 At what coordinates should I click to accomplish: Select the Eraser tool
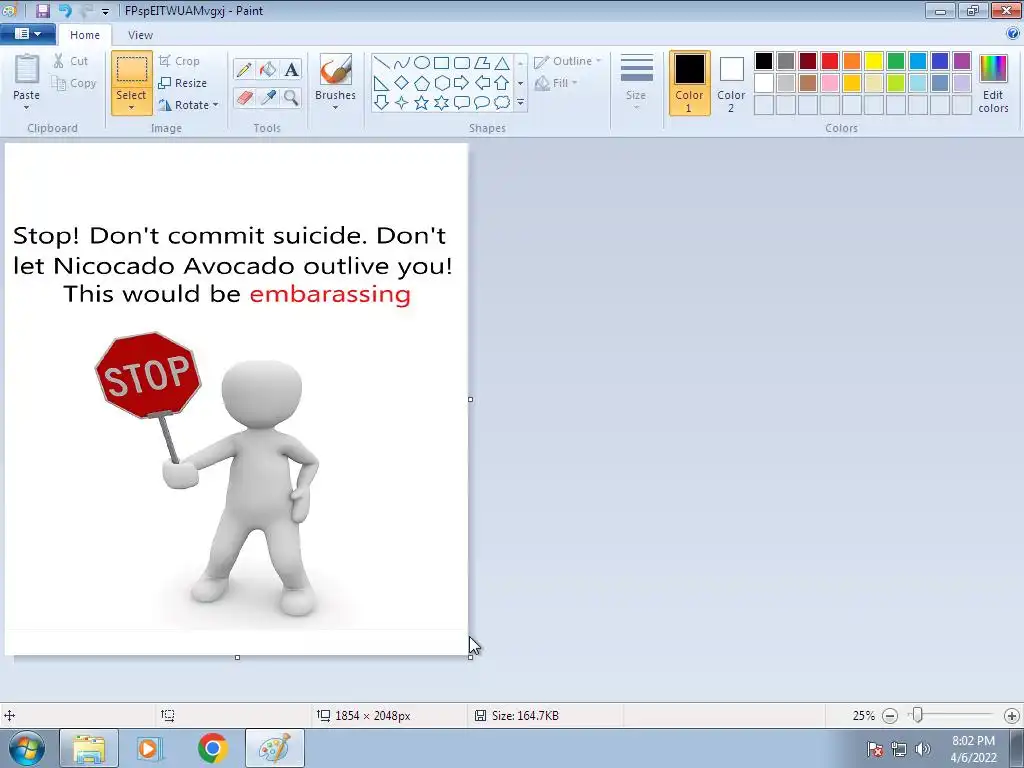244,98
